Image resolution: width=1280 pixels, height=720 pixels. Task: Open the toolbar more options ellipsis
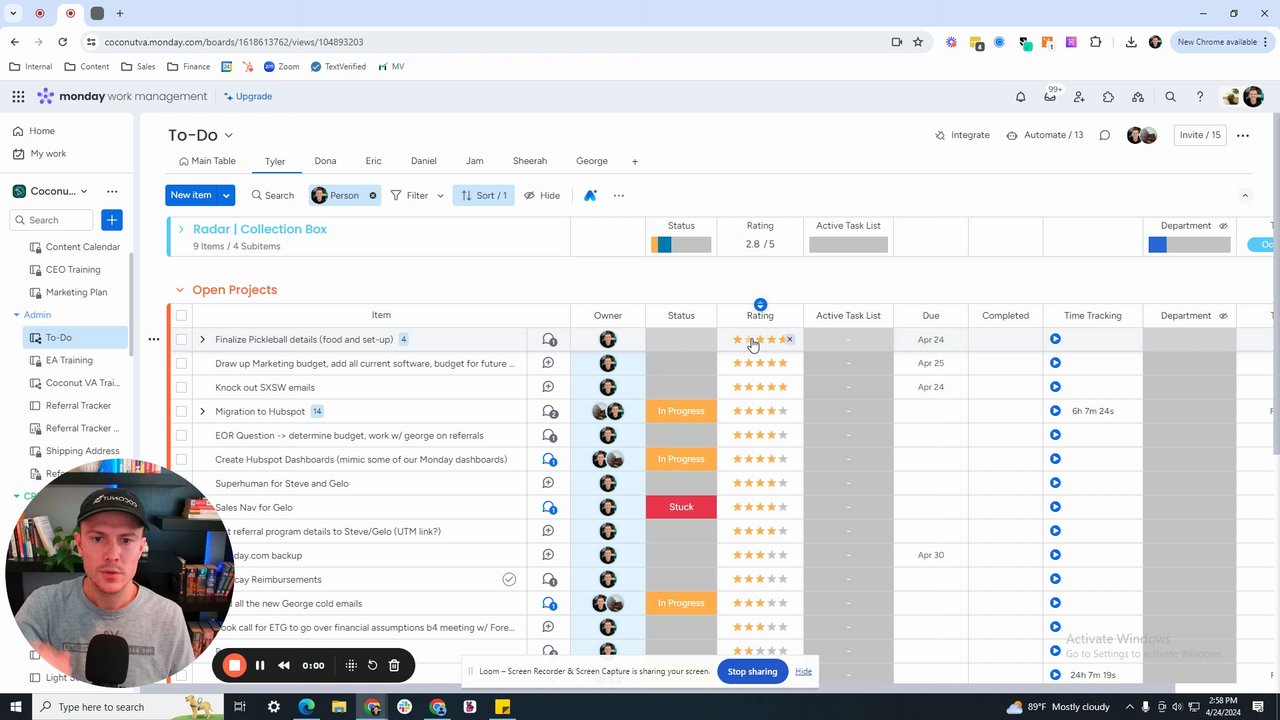click(x=619, y=195)
